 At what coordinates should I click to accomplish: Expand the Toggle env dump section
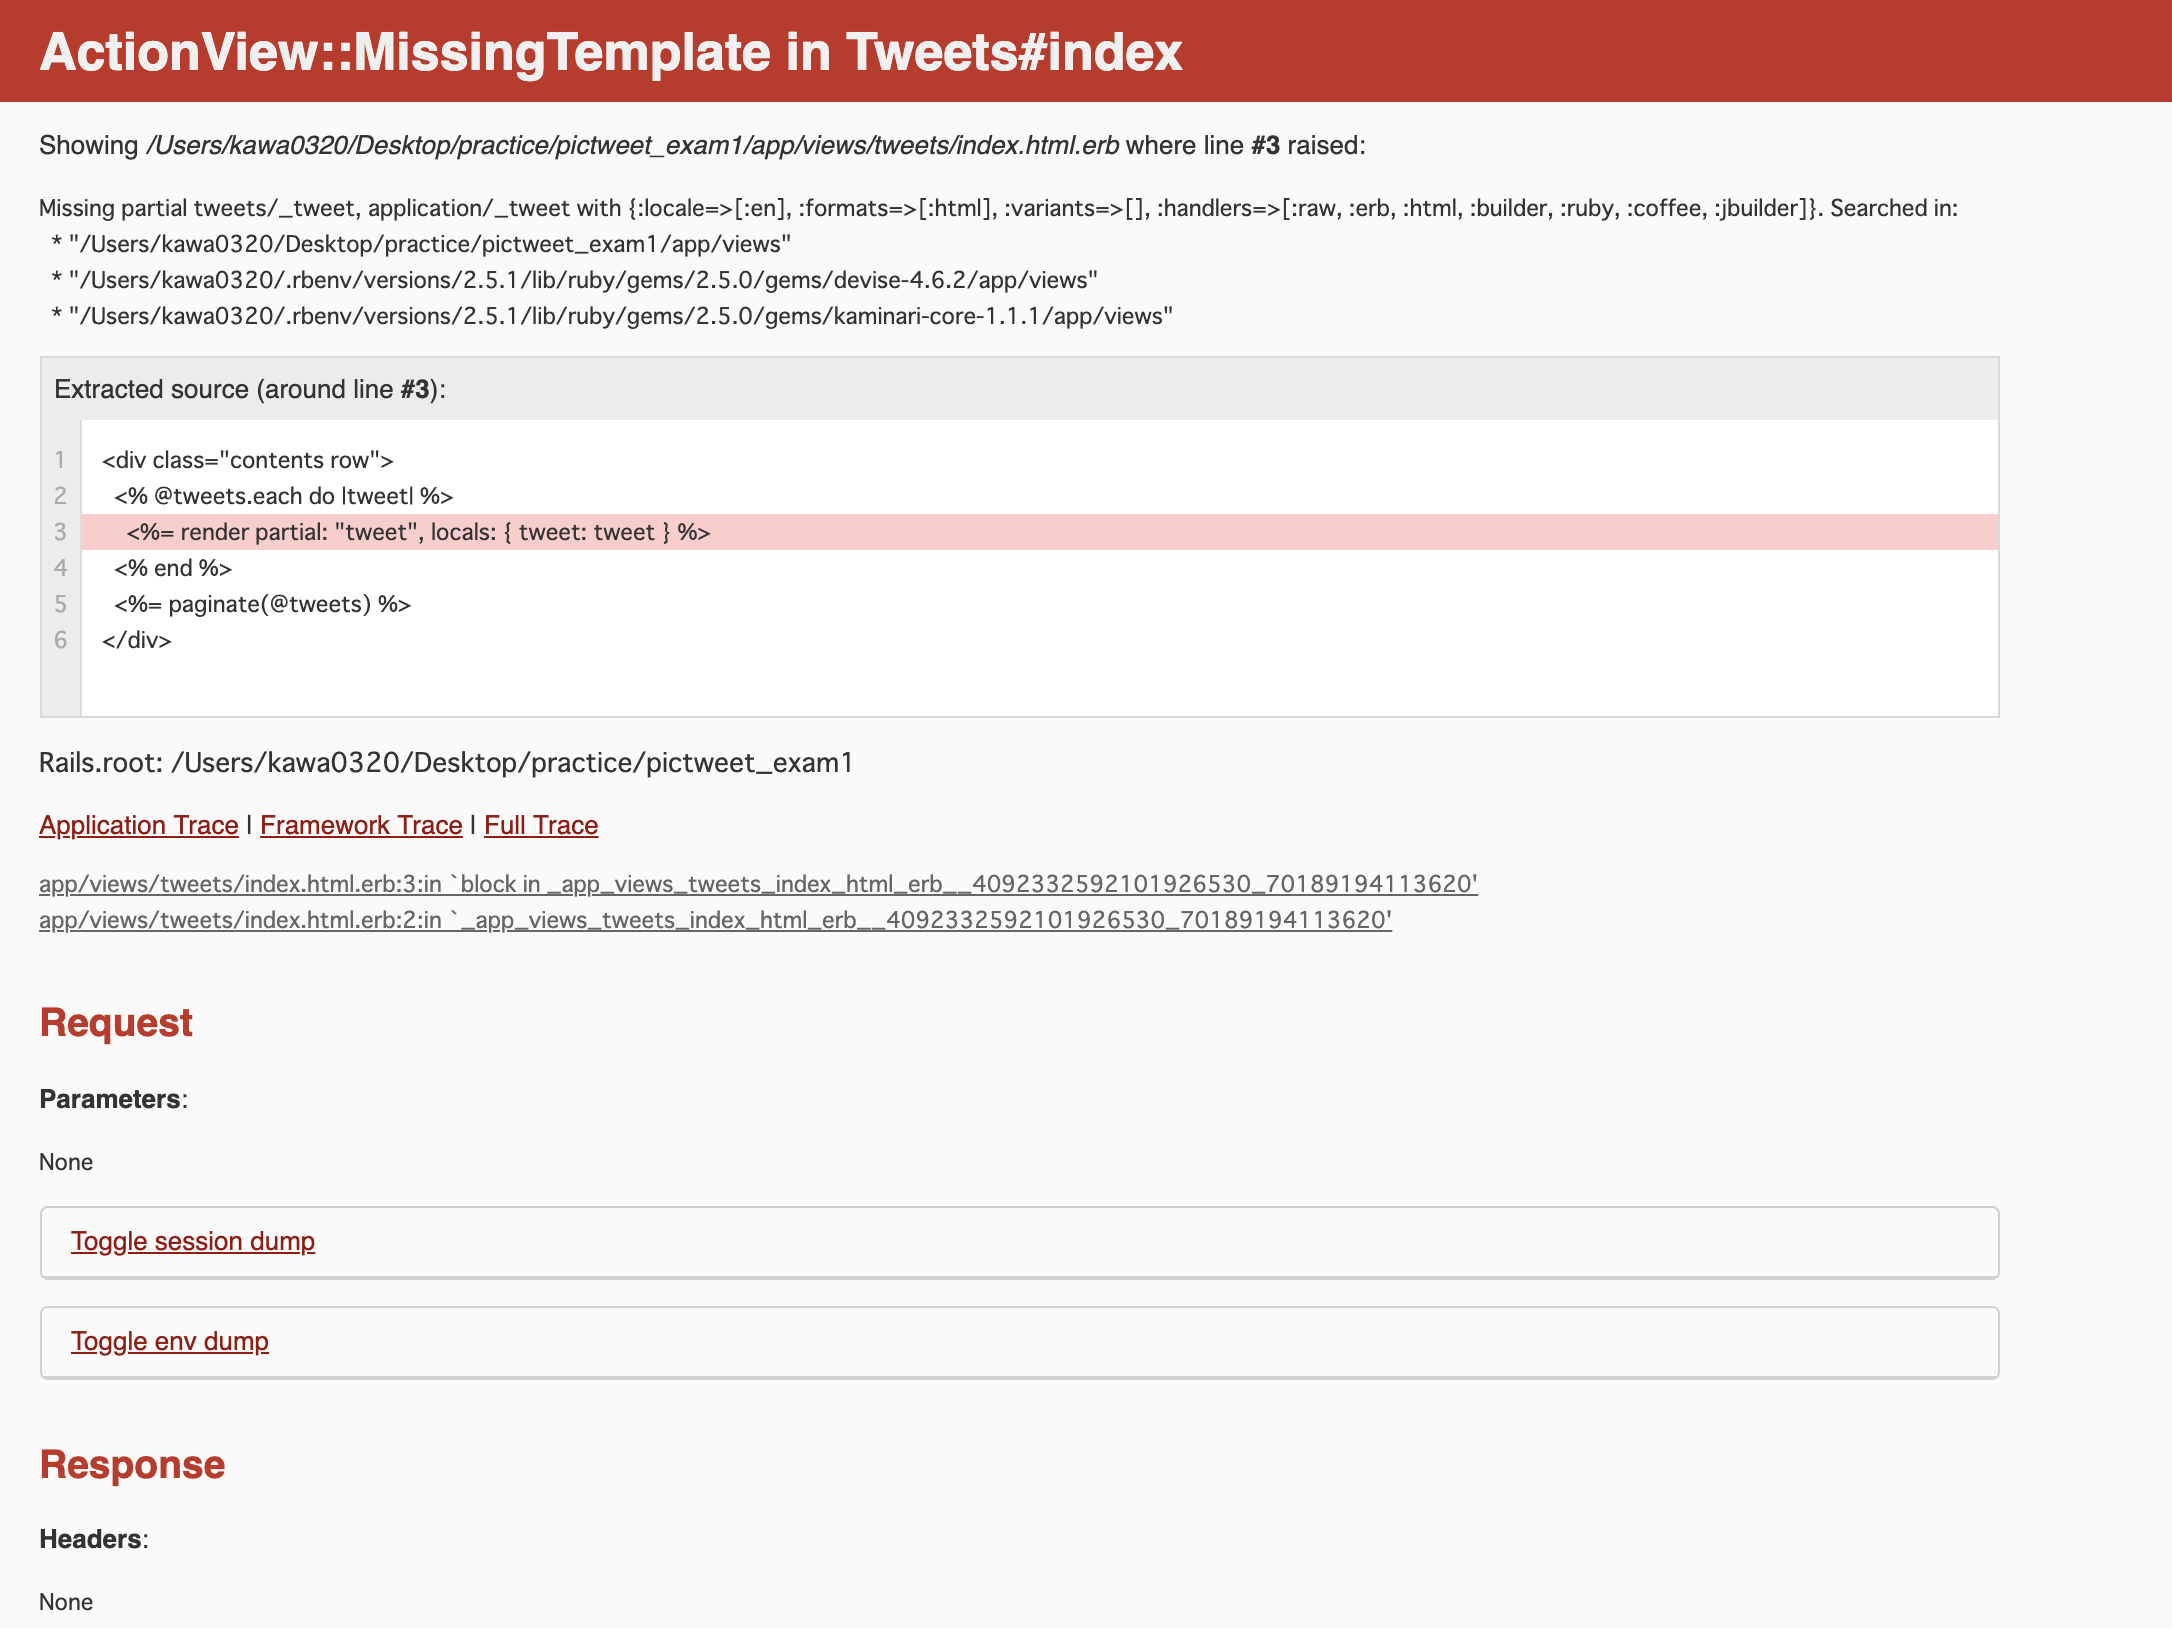click(169, 1341)
